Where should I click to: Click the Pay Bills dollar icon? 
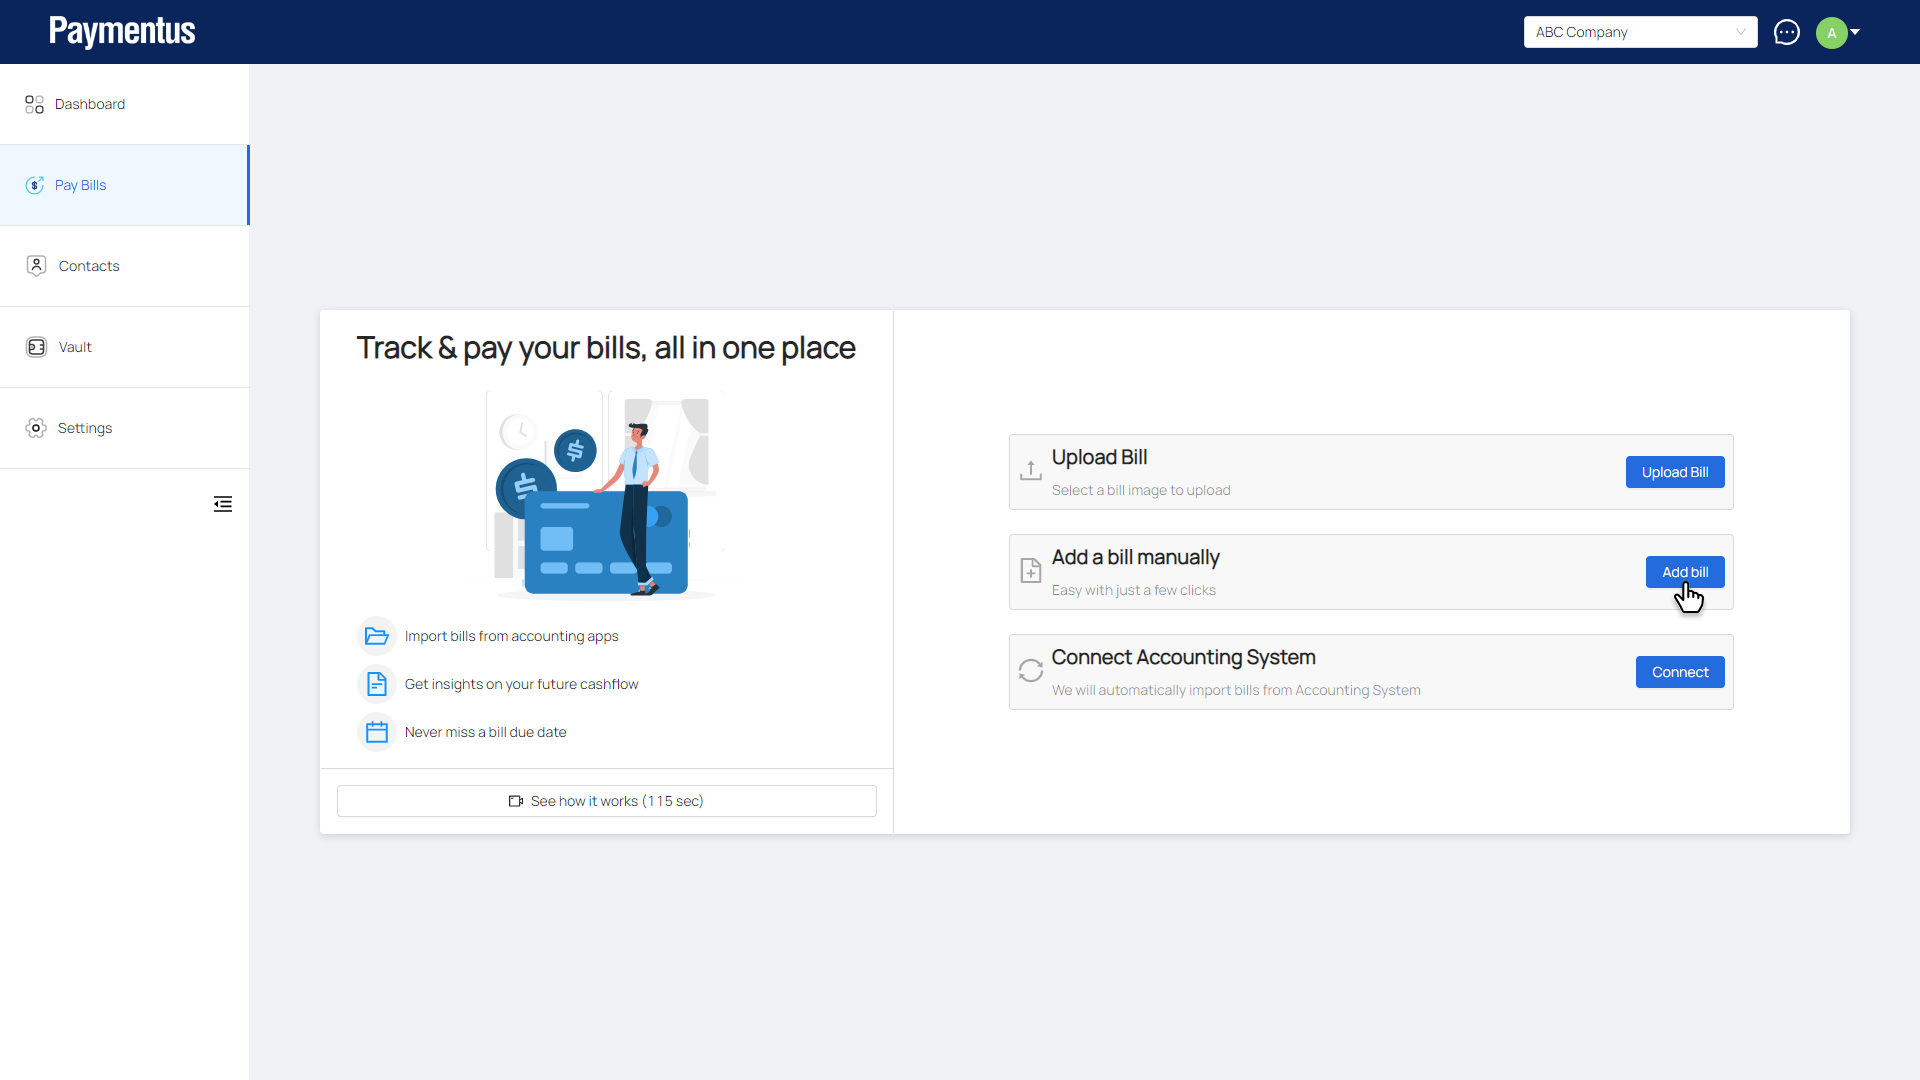tap(35, 185)
